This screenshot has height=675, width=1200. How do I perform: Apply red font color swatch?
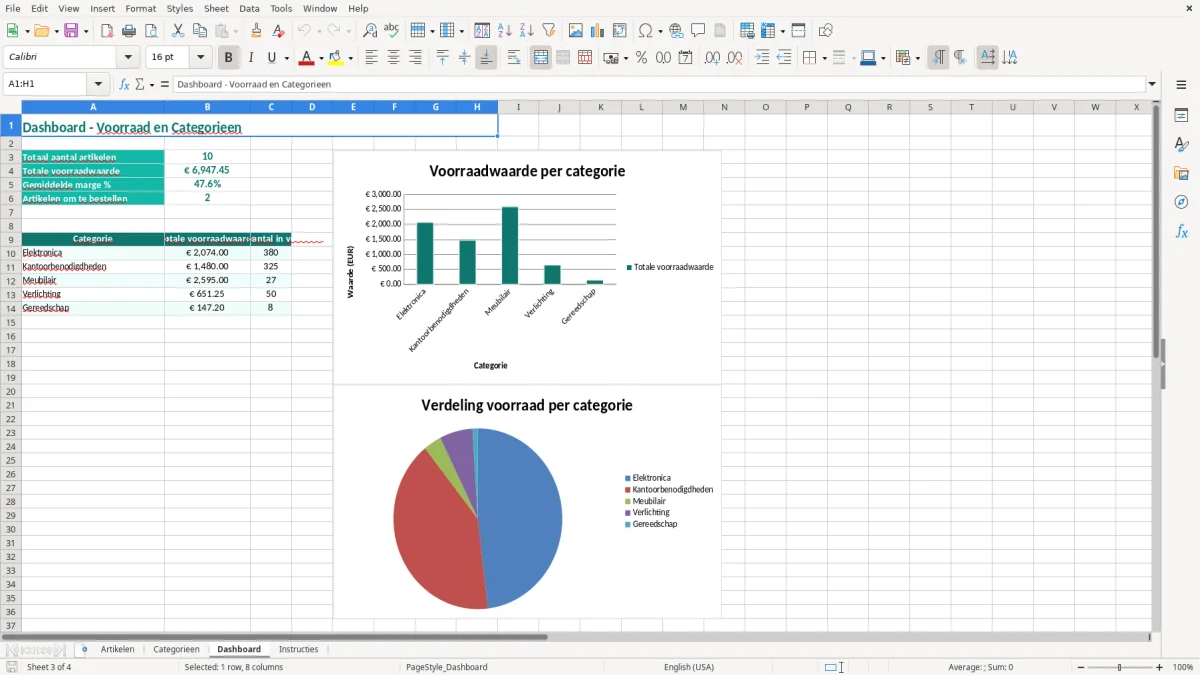point(306,58)
